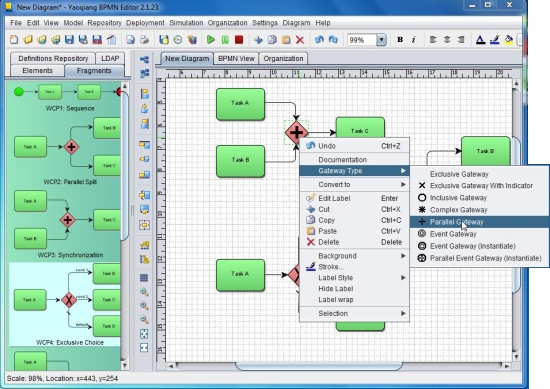550x389 pixels.
Task: Toggle Bold text formatting
Action: coord(400,40)
